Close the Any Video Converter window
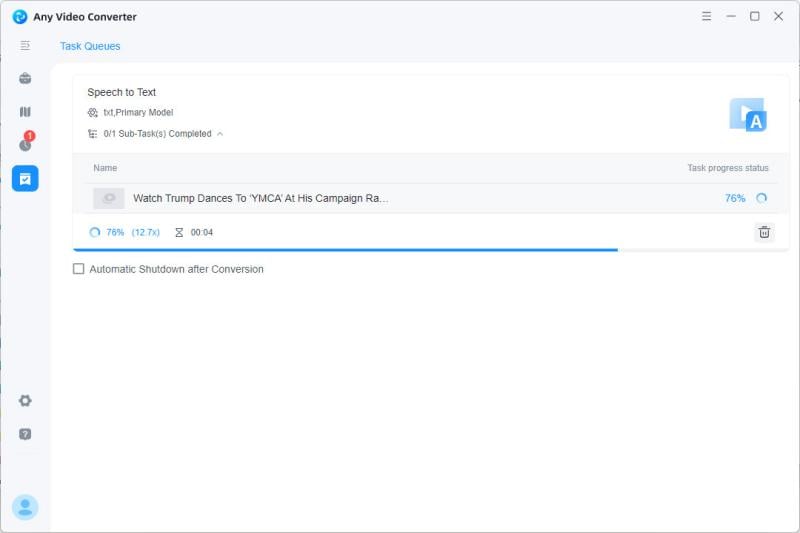The width and height of the screenshot is (800, 533). [x=779, y=16]
